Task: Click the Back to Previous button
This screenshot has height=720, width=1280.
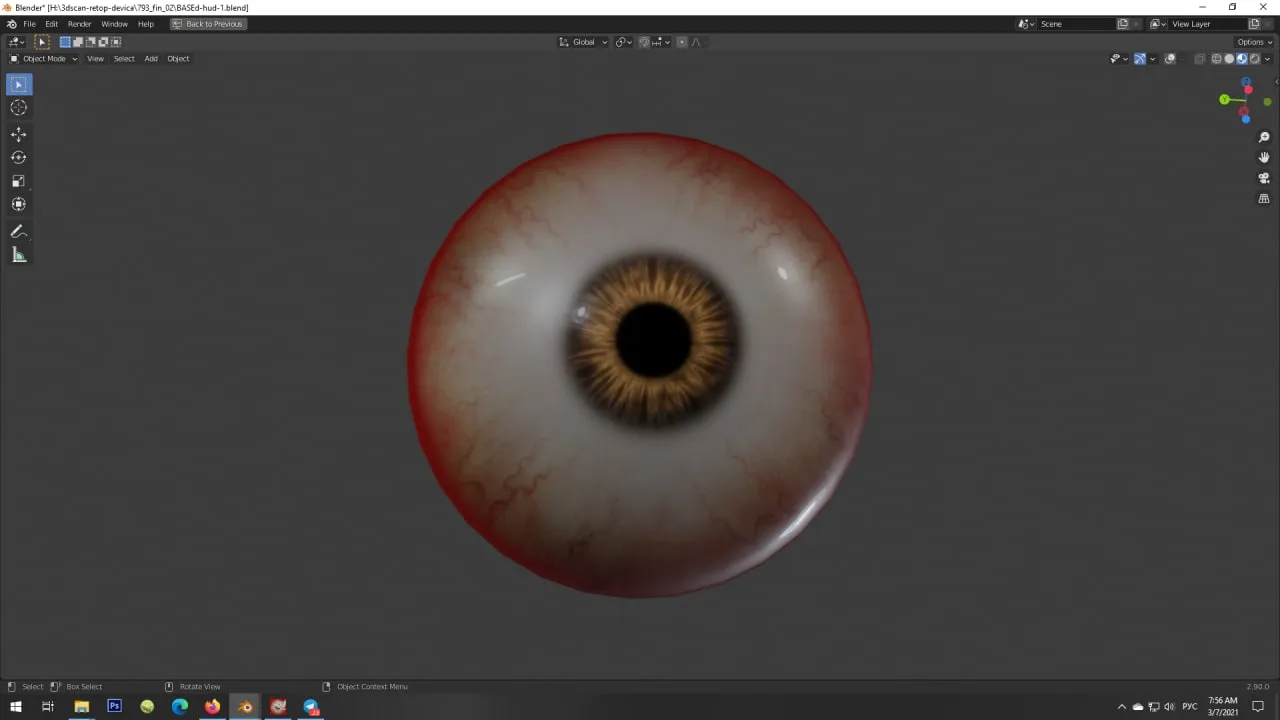Action: [208, 24]
